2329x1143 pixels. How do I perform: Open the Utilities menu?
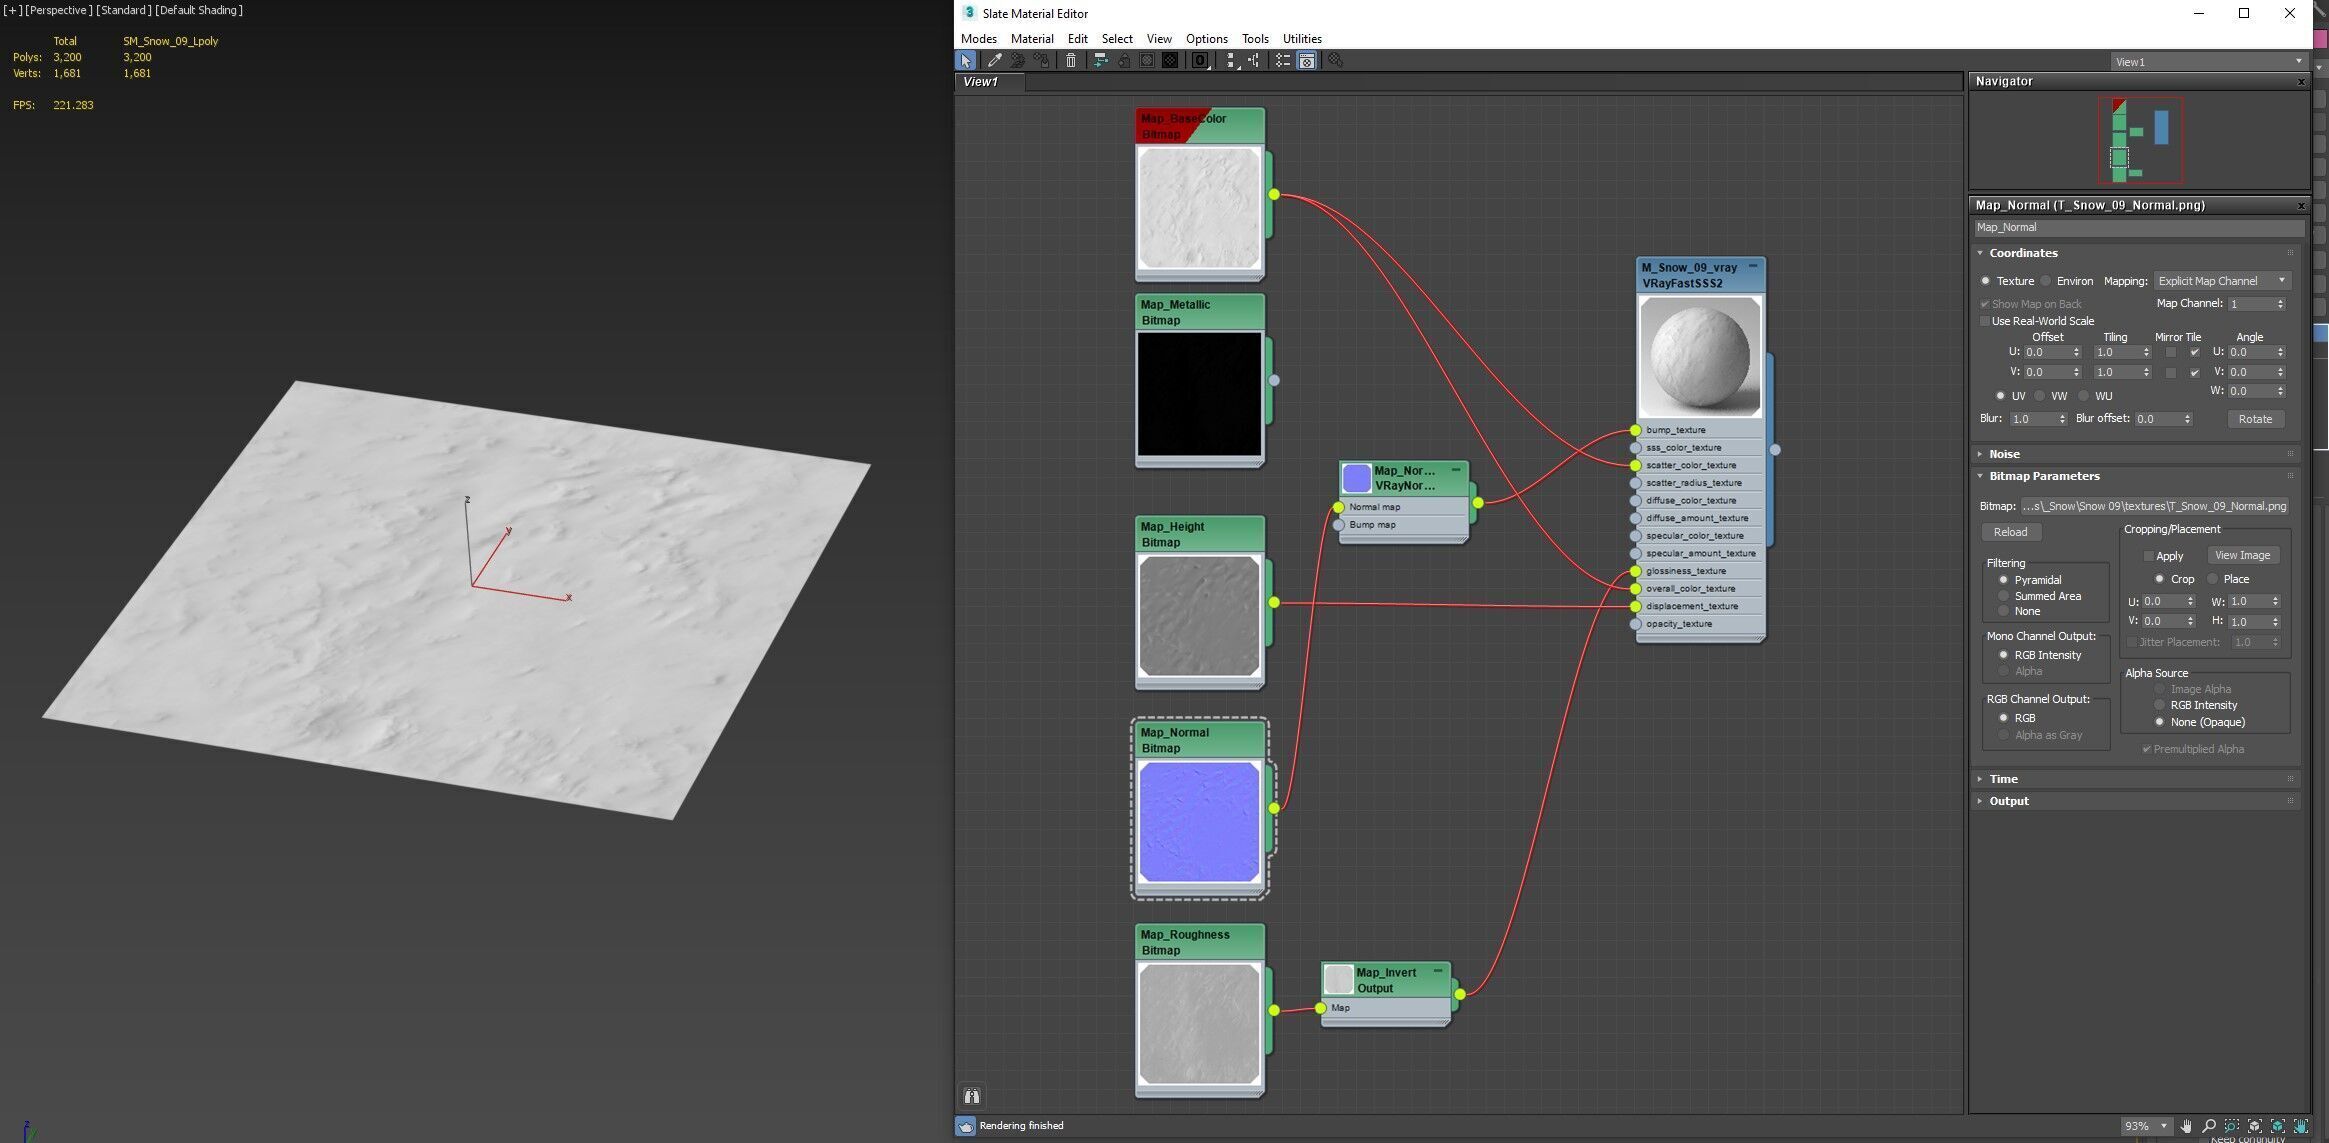tap(1301, 39)
